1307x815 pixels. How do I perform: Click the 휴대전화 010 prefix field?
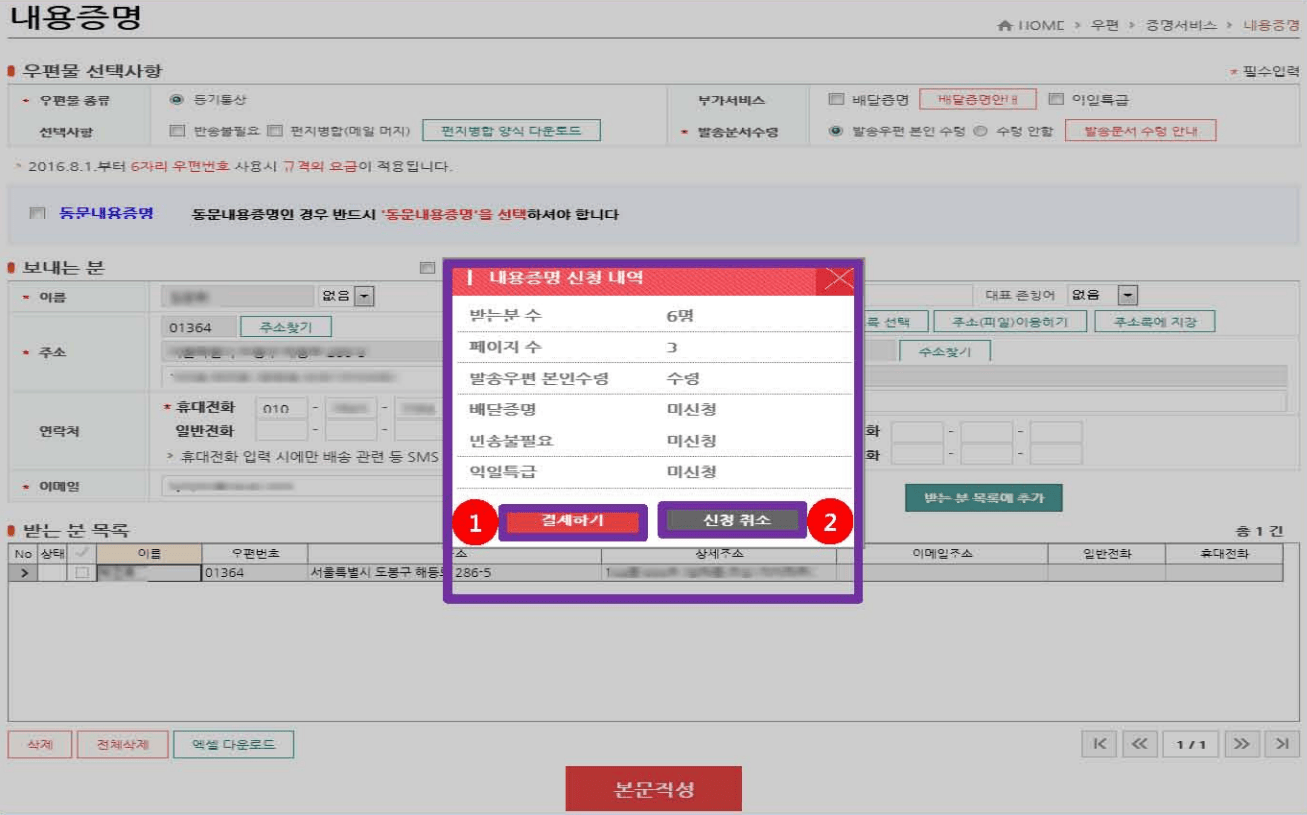pyautogui.click(x=280, y=408)
